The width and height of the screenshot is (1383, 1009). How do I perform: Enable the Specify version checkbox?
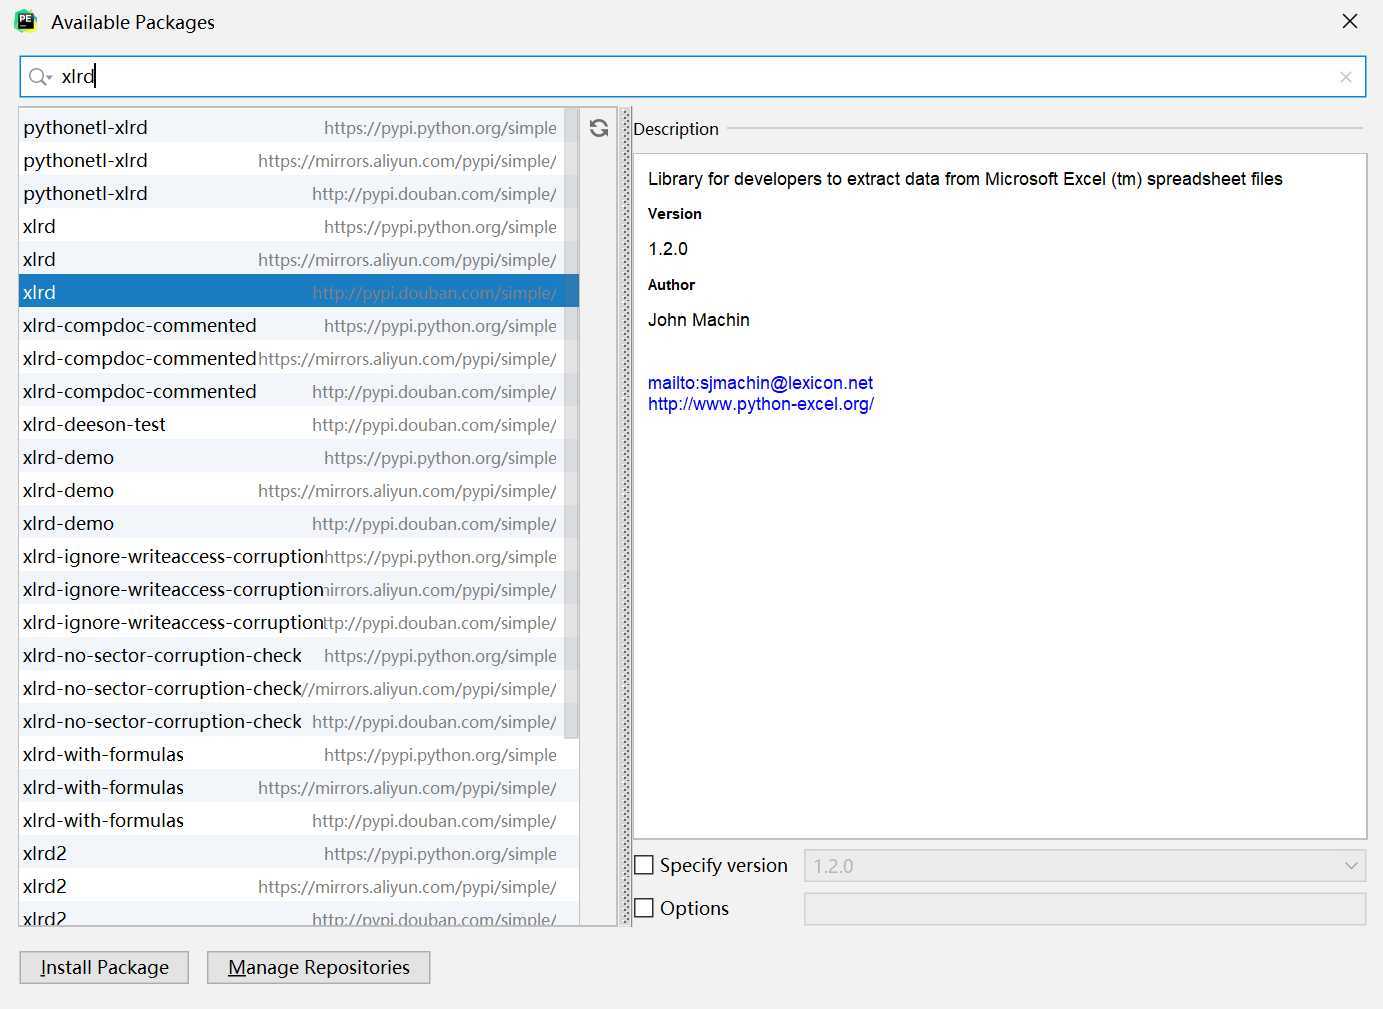point(644,865)
